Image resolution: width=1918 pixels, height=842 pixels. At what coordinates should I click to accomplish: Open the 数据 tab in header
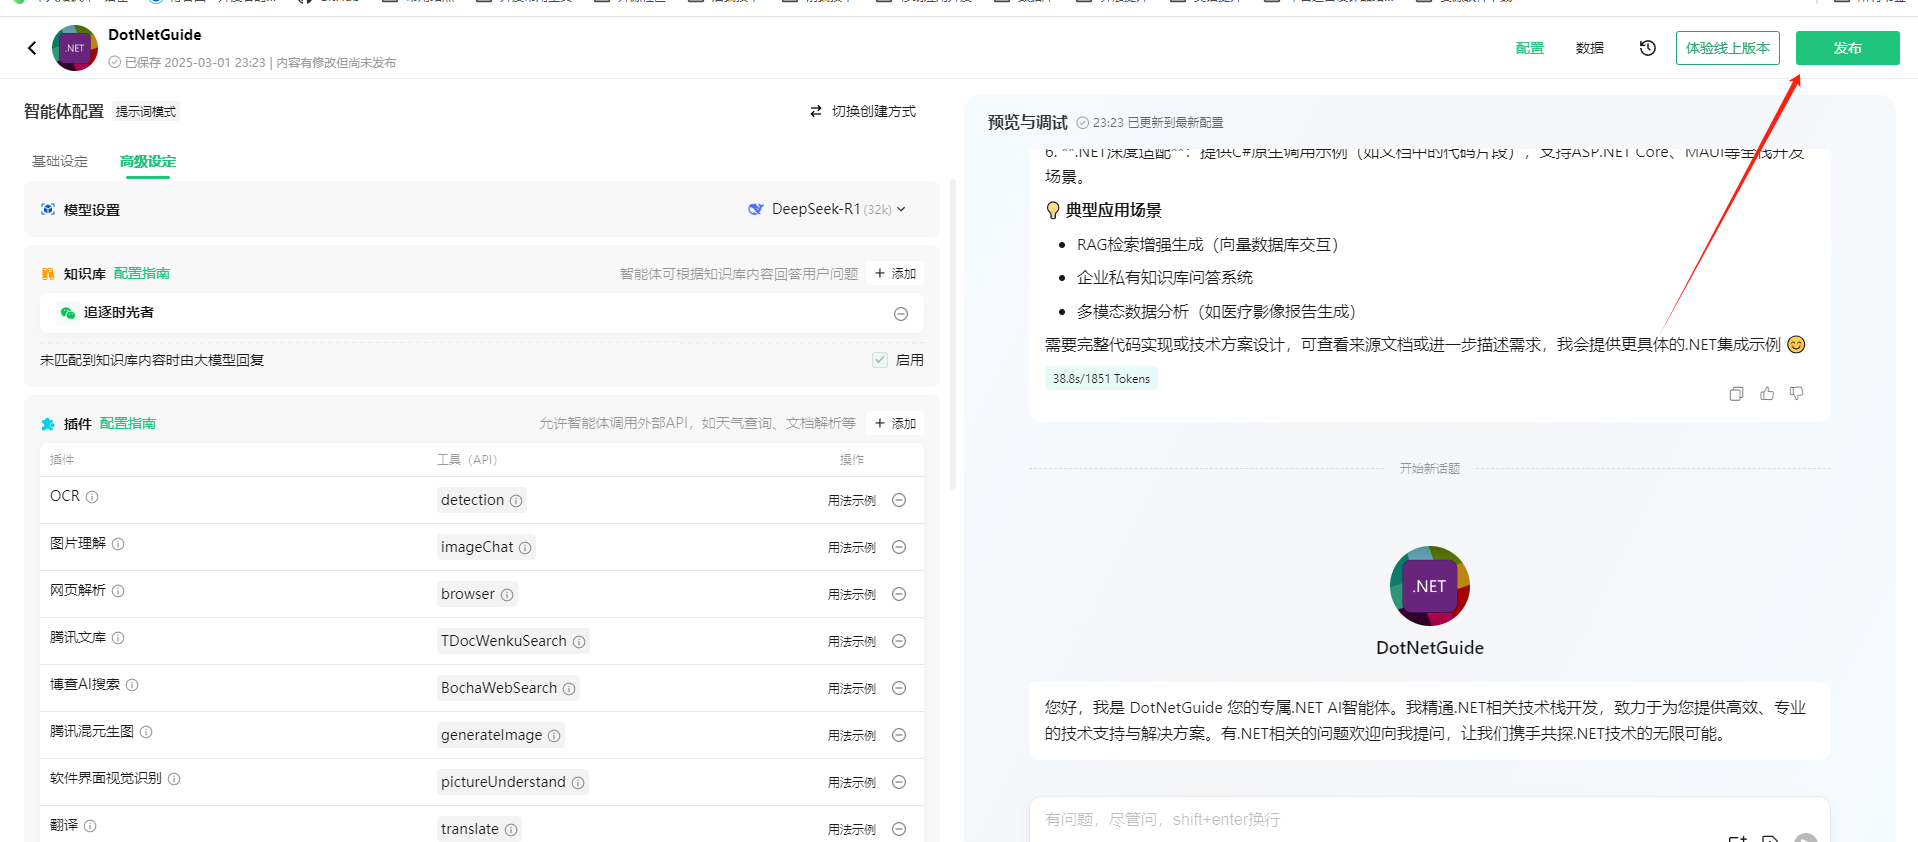(1589, 48)
